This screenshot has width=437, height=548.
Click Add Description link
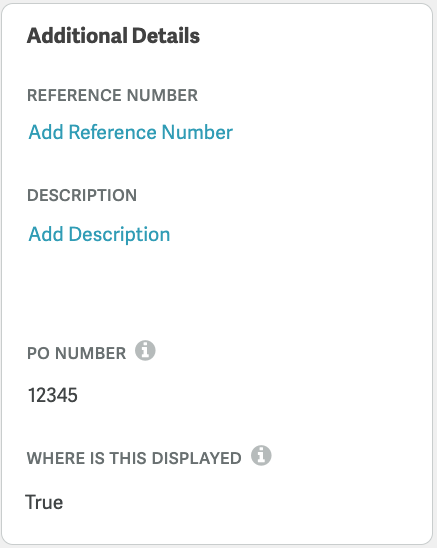pos(99,234)
